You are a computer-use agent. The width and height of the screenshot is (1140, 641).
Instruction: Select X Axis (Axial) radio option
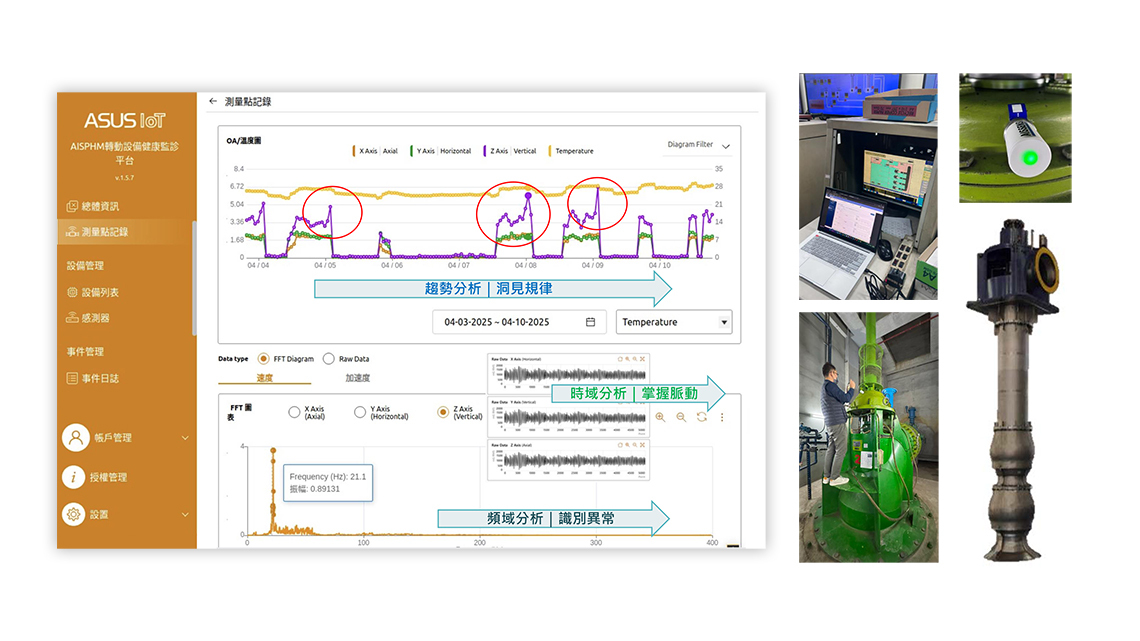(294, 412)
